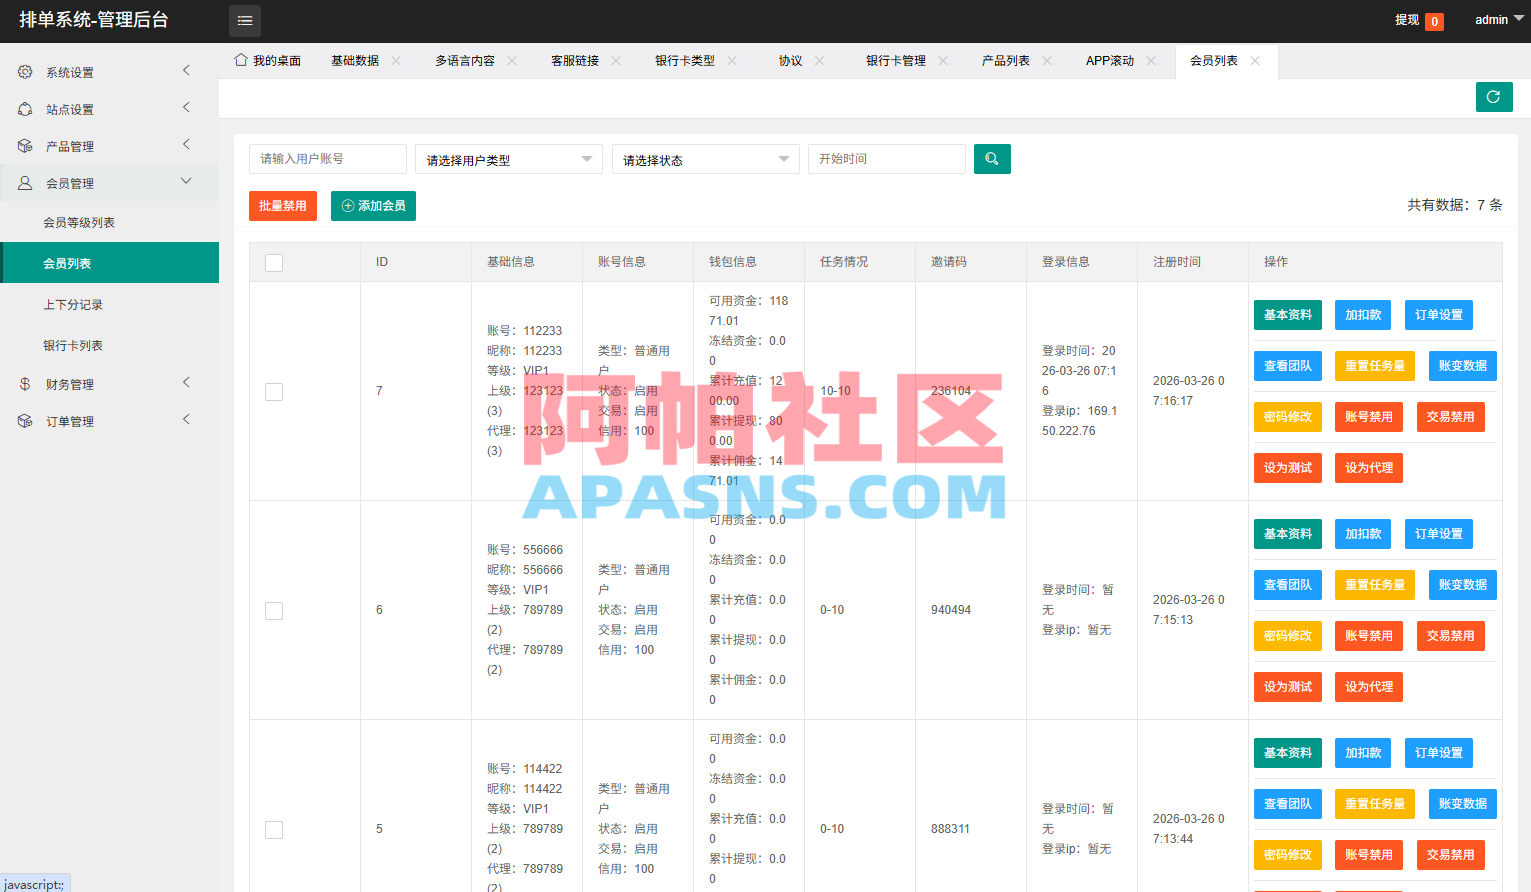Click the 批量禁用 button

click(283, 206)
